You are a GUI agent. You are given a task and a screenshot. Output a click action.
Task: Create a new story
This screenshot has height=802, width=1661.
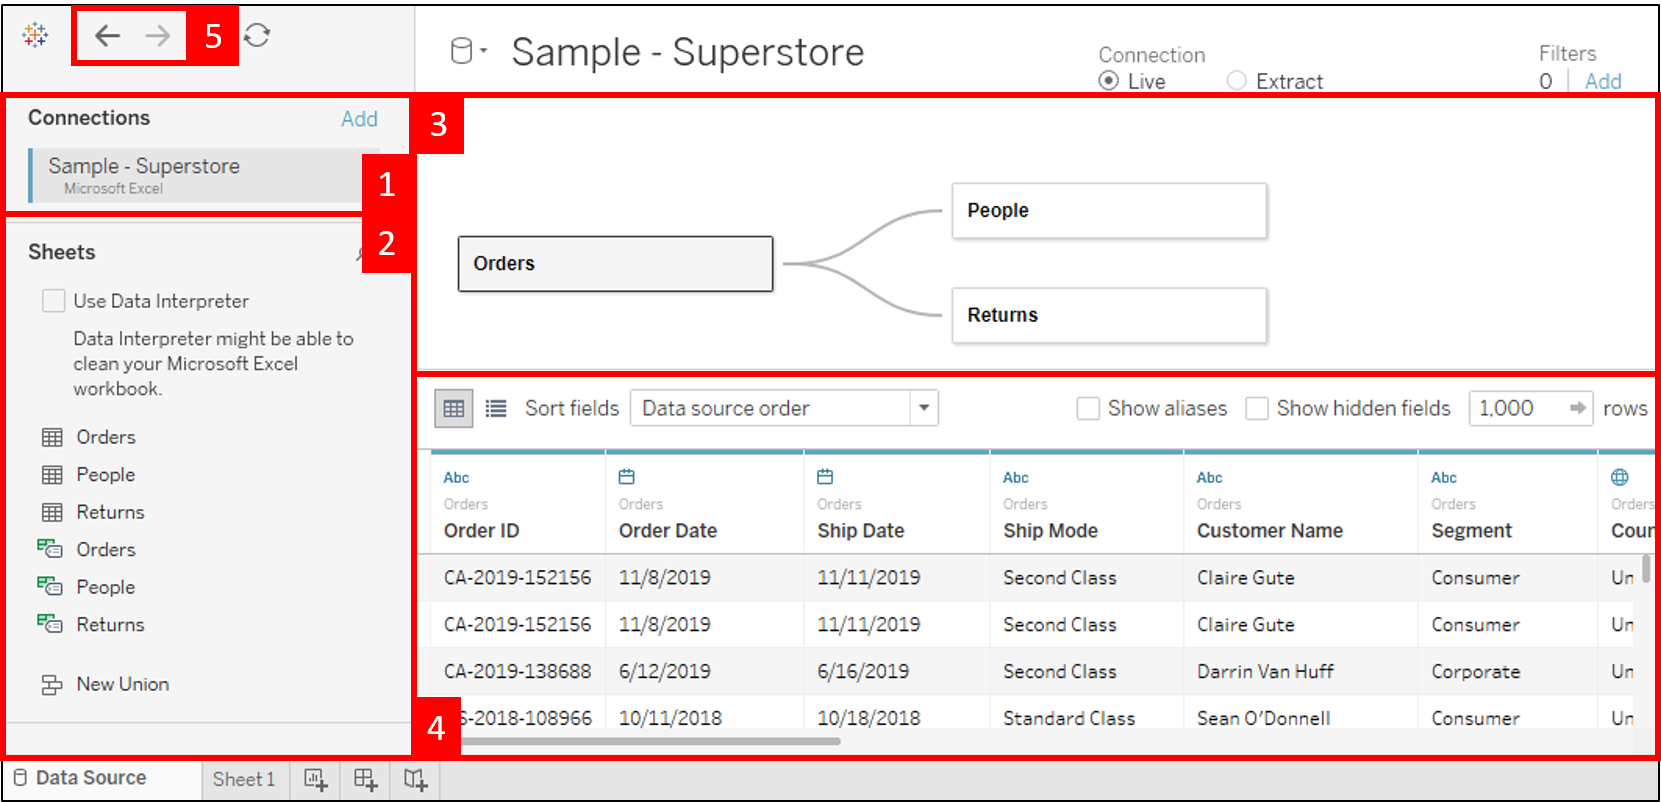(x=415, y=779)
